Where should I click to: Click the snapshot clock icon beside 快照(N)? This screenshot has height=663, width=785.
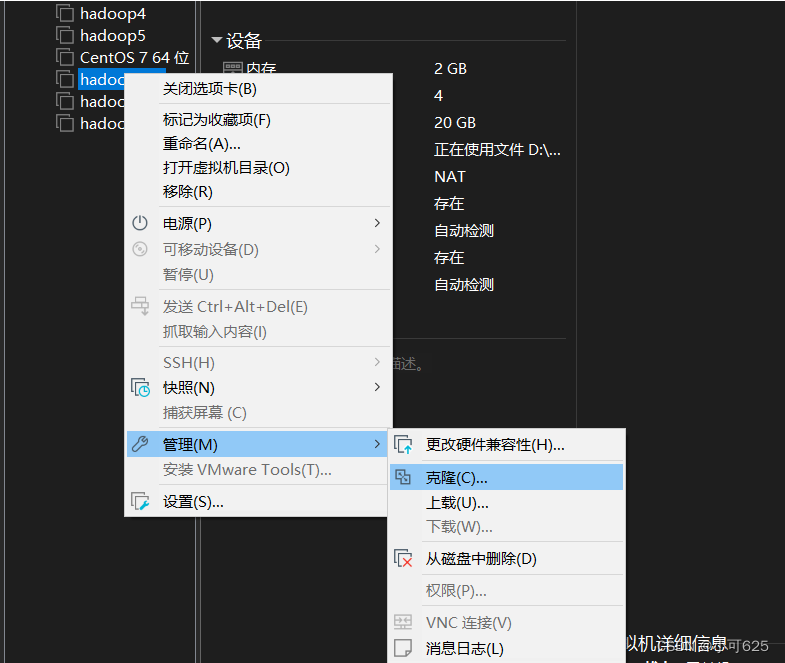pos(141,387)
